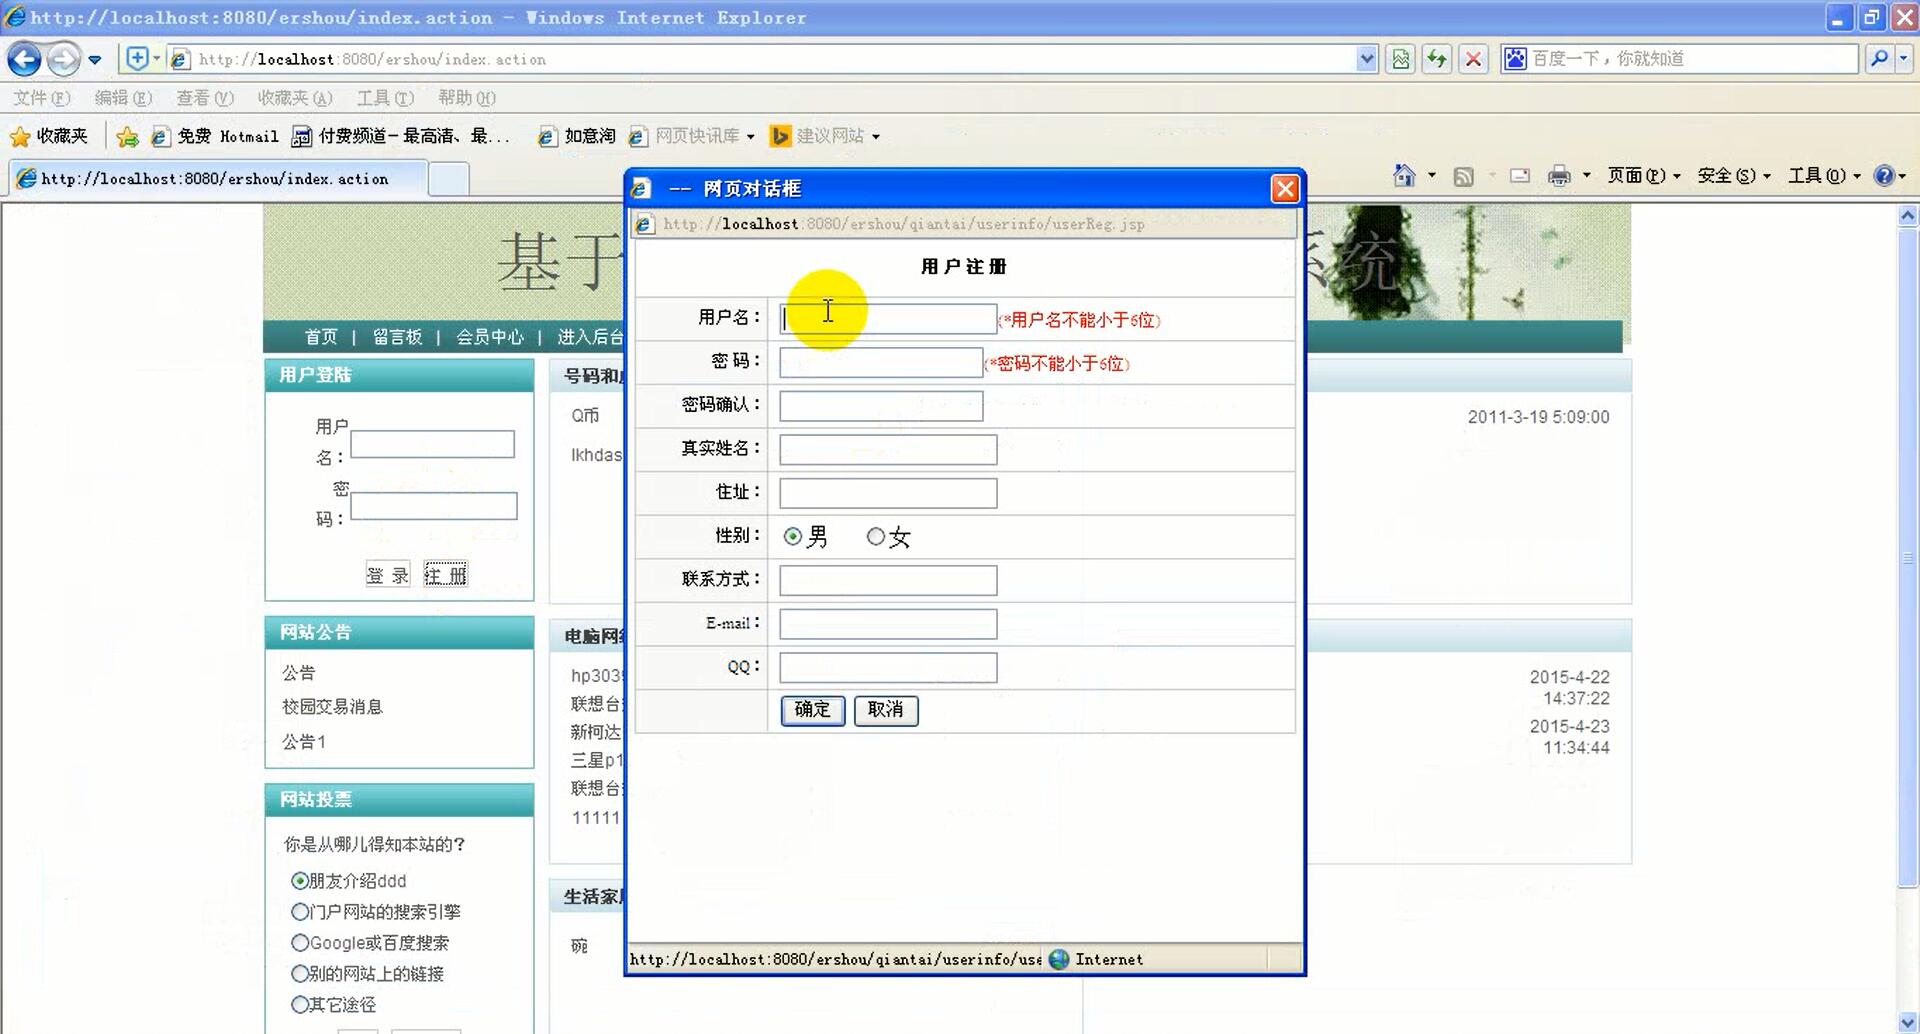Click the 联系方式 input field
The width and height of the screenshot is (1920, 1034).
click(888, 580)
